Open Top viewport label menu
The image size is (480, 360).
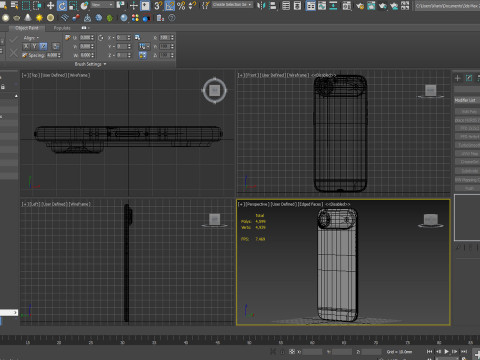(35, 75)
